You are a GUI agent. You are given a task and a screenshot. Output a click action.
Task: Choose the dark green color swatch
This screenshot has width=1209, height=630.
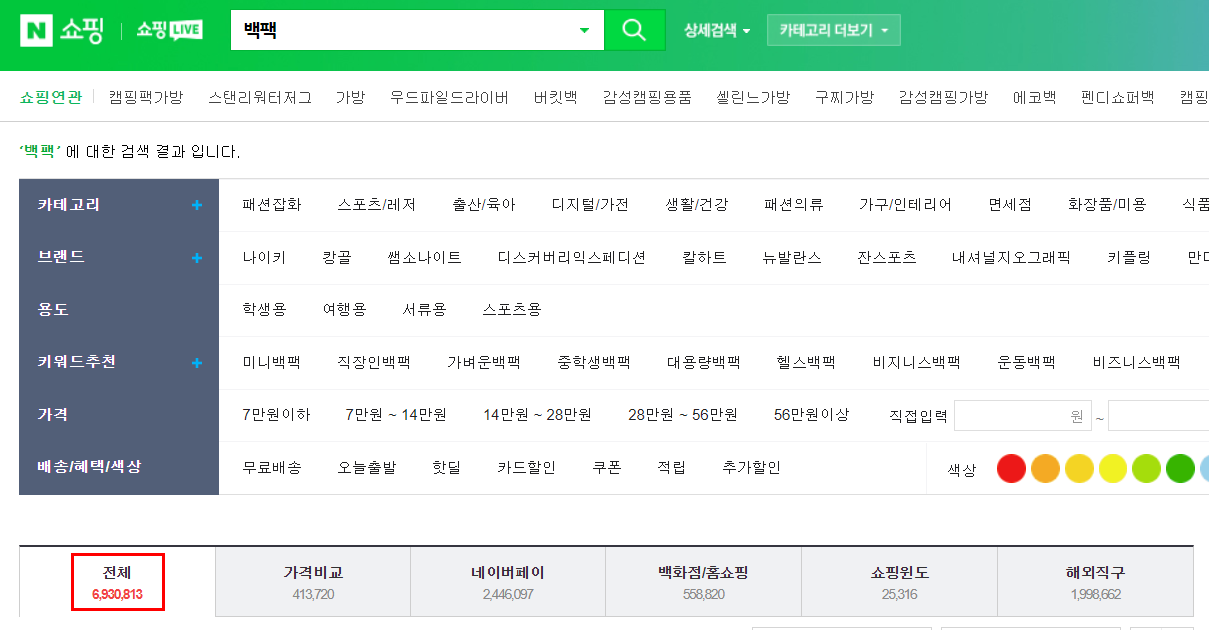(x=1181, y=468)
